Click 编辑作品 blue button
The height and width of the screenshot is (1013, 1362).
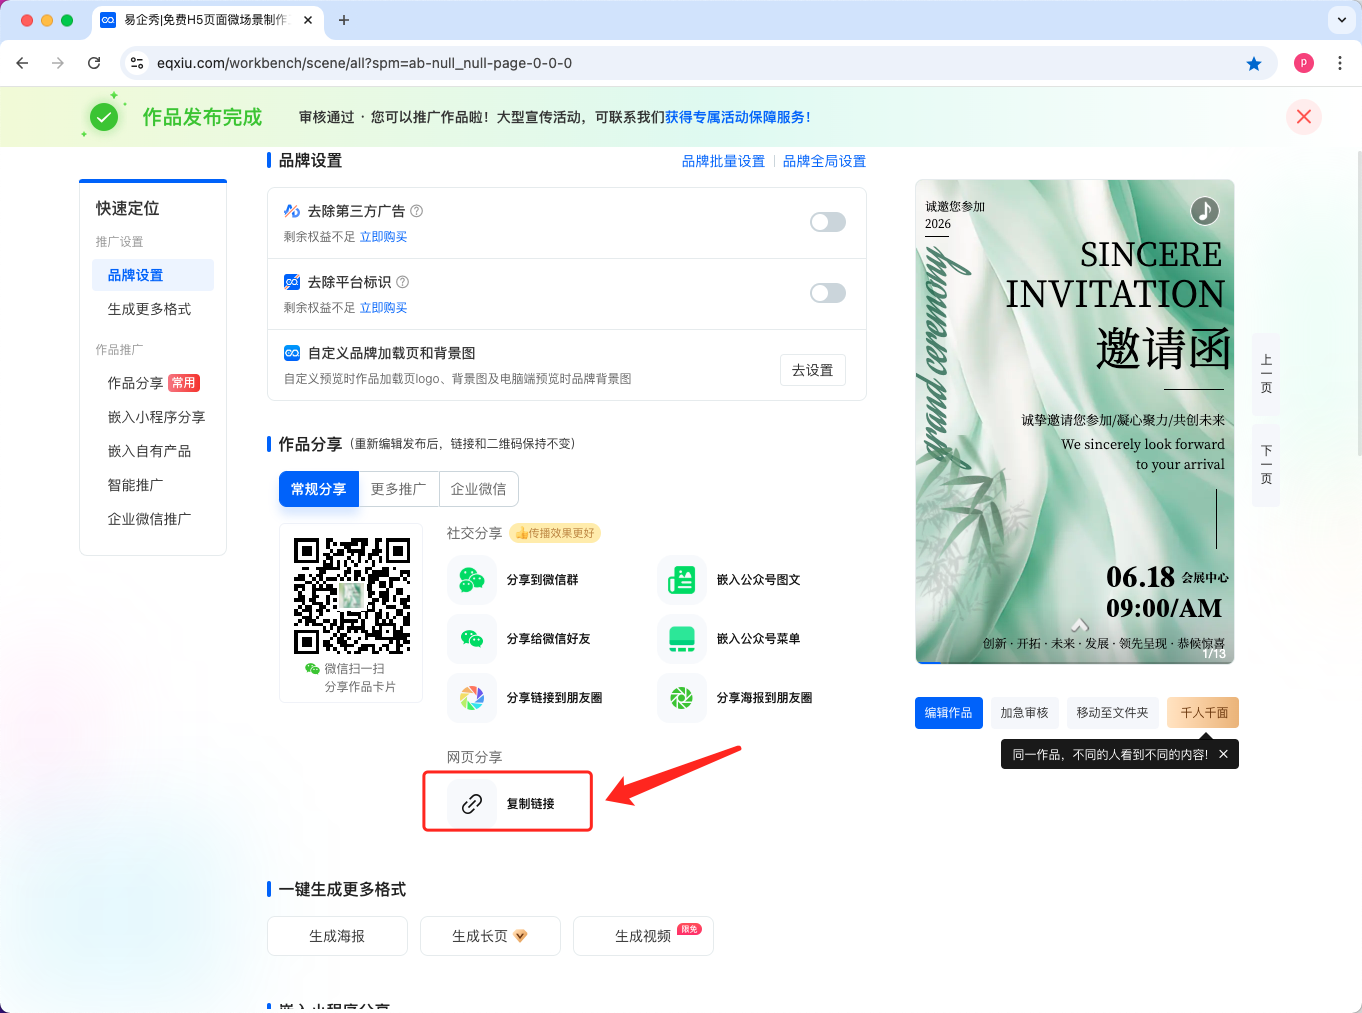(x=948, y=713)
